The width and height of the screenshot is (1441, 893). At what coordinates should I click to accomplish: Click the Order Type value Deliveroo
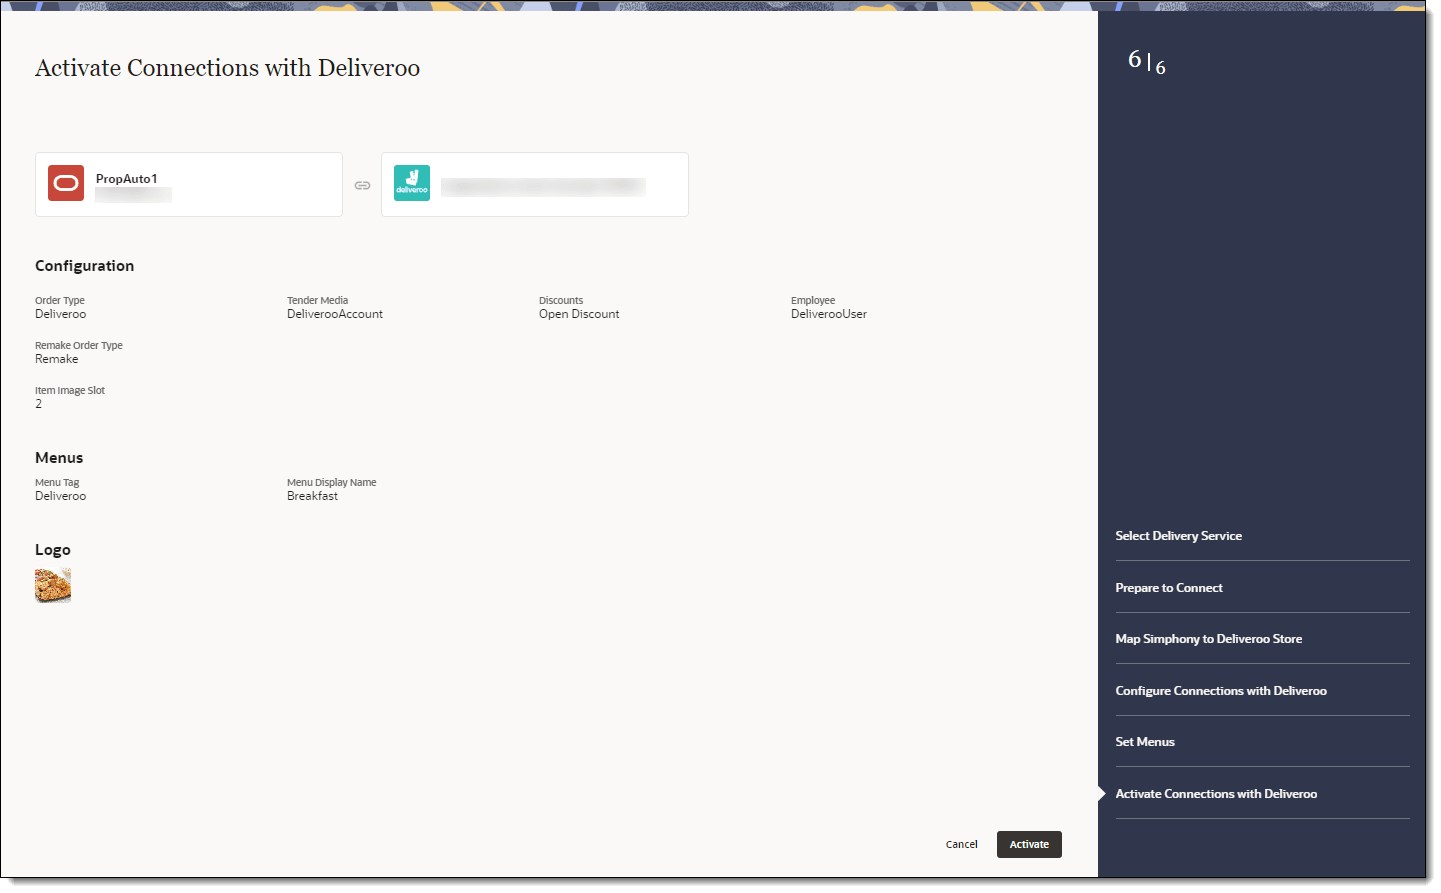click(x=61, y=314)
